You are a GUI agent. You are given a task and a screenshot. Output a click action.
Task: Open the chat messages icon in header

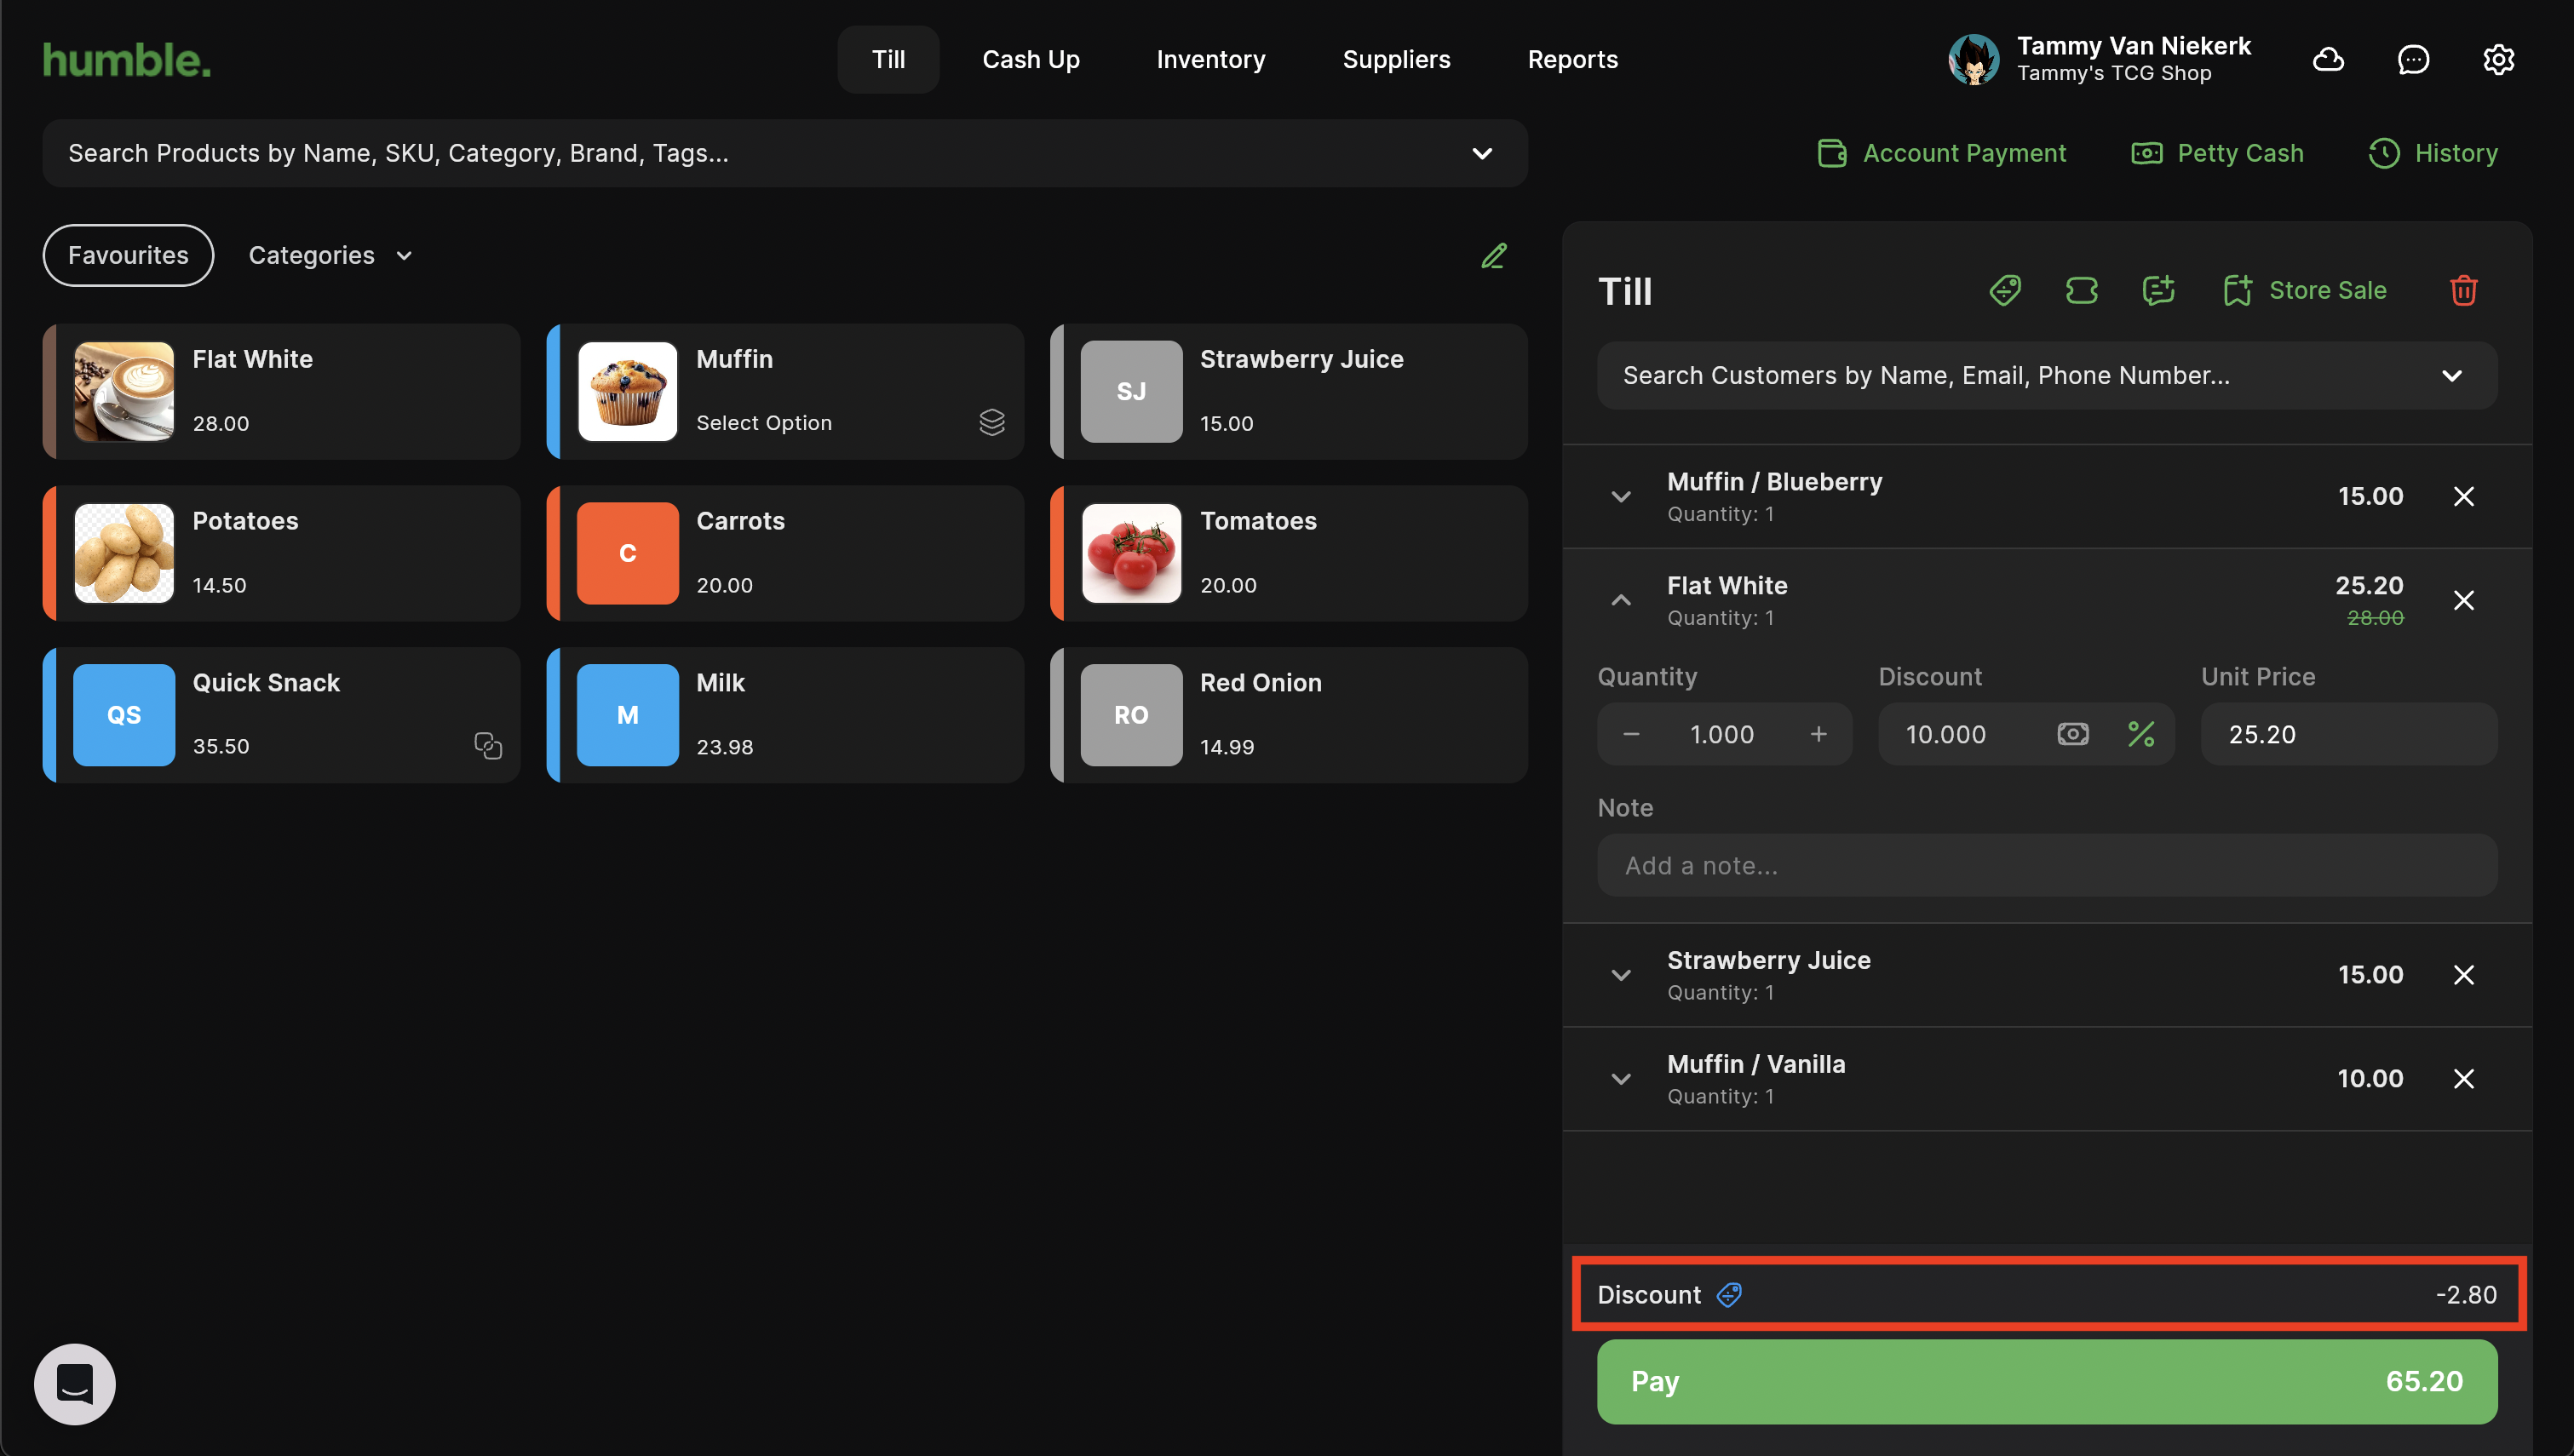(2413, 60)
